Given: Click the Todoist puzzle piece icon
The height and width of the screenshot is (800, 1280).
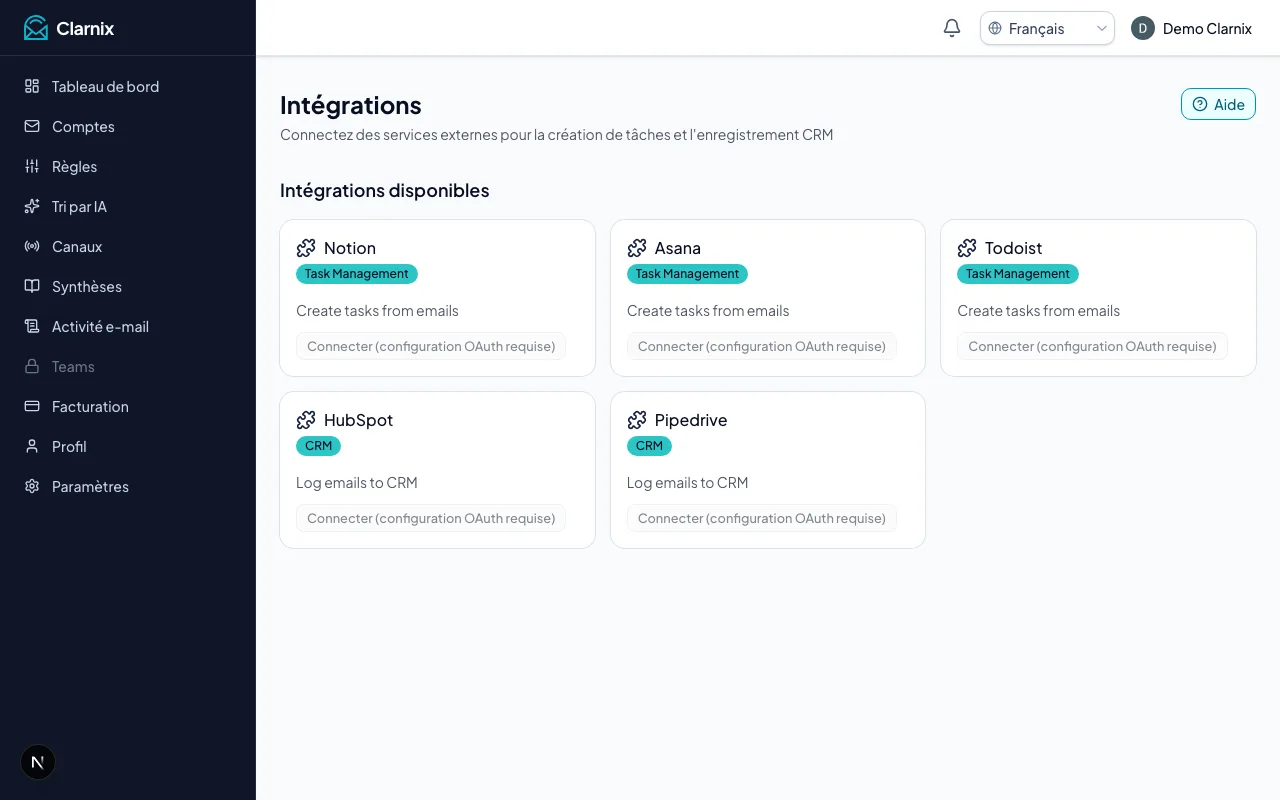Looking at the screenshot, I should [x=967, y=248].
